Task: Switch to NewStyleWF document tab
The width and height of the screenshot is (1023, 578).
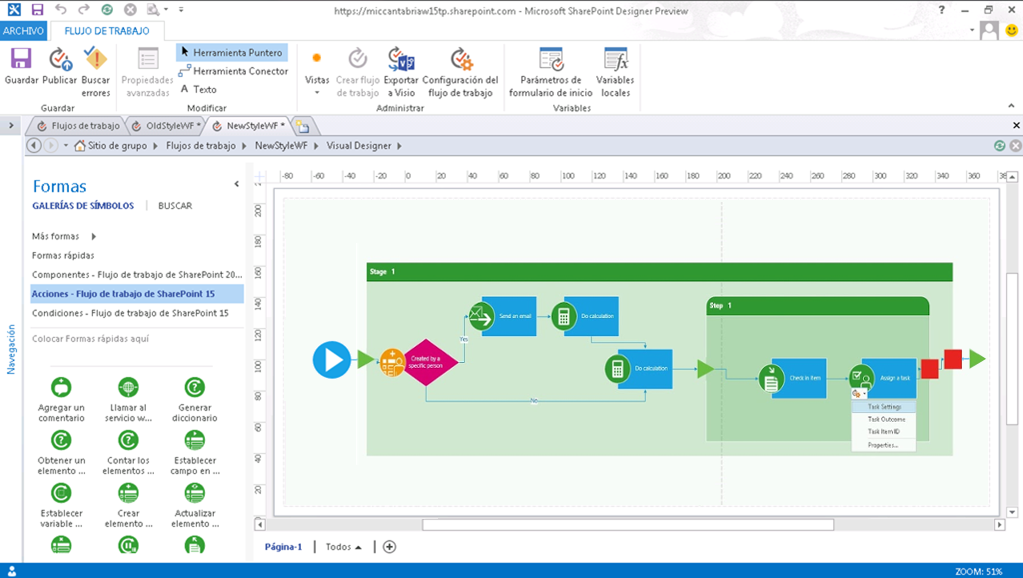Action: pos(249,126)
